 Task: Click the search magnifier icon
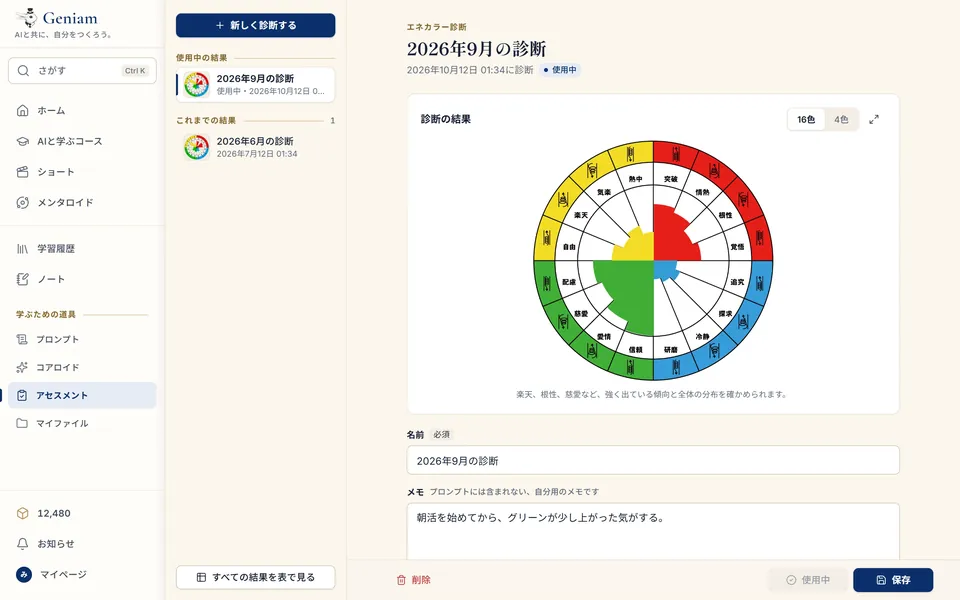click(x=23, y=70)
